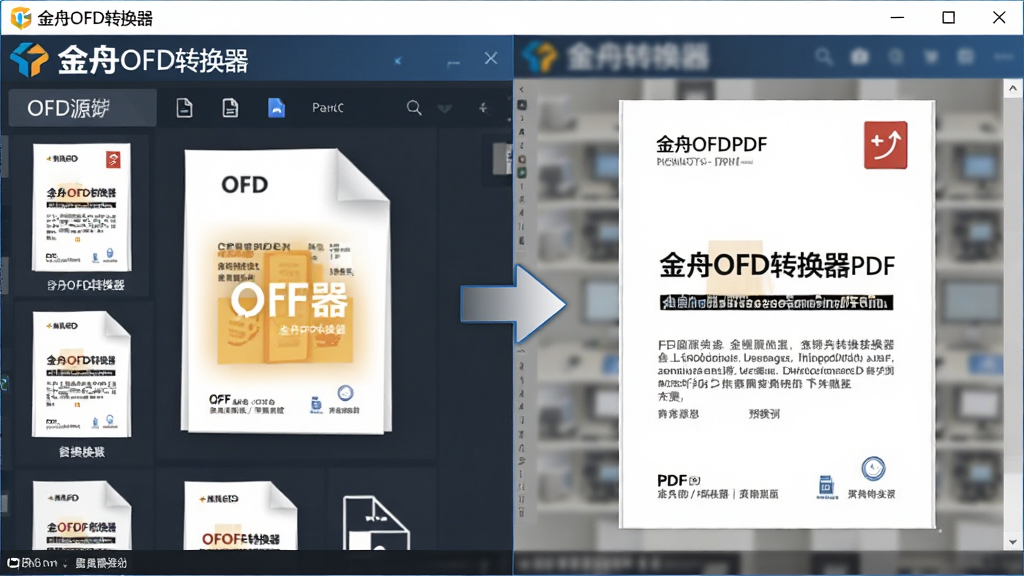Click the scrollbar down arrow in right panel
This screenshot has height=576, width=1024.
tap(1013, 541)
